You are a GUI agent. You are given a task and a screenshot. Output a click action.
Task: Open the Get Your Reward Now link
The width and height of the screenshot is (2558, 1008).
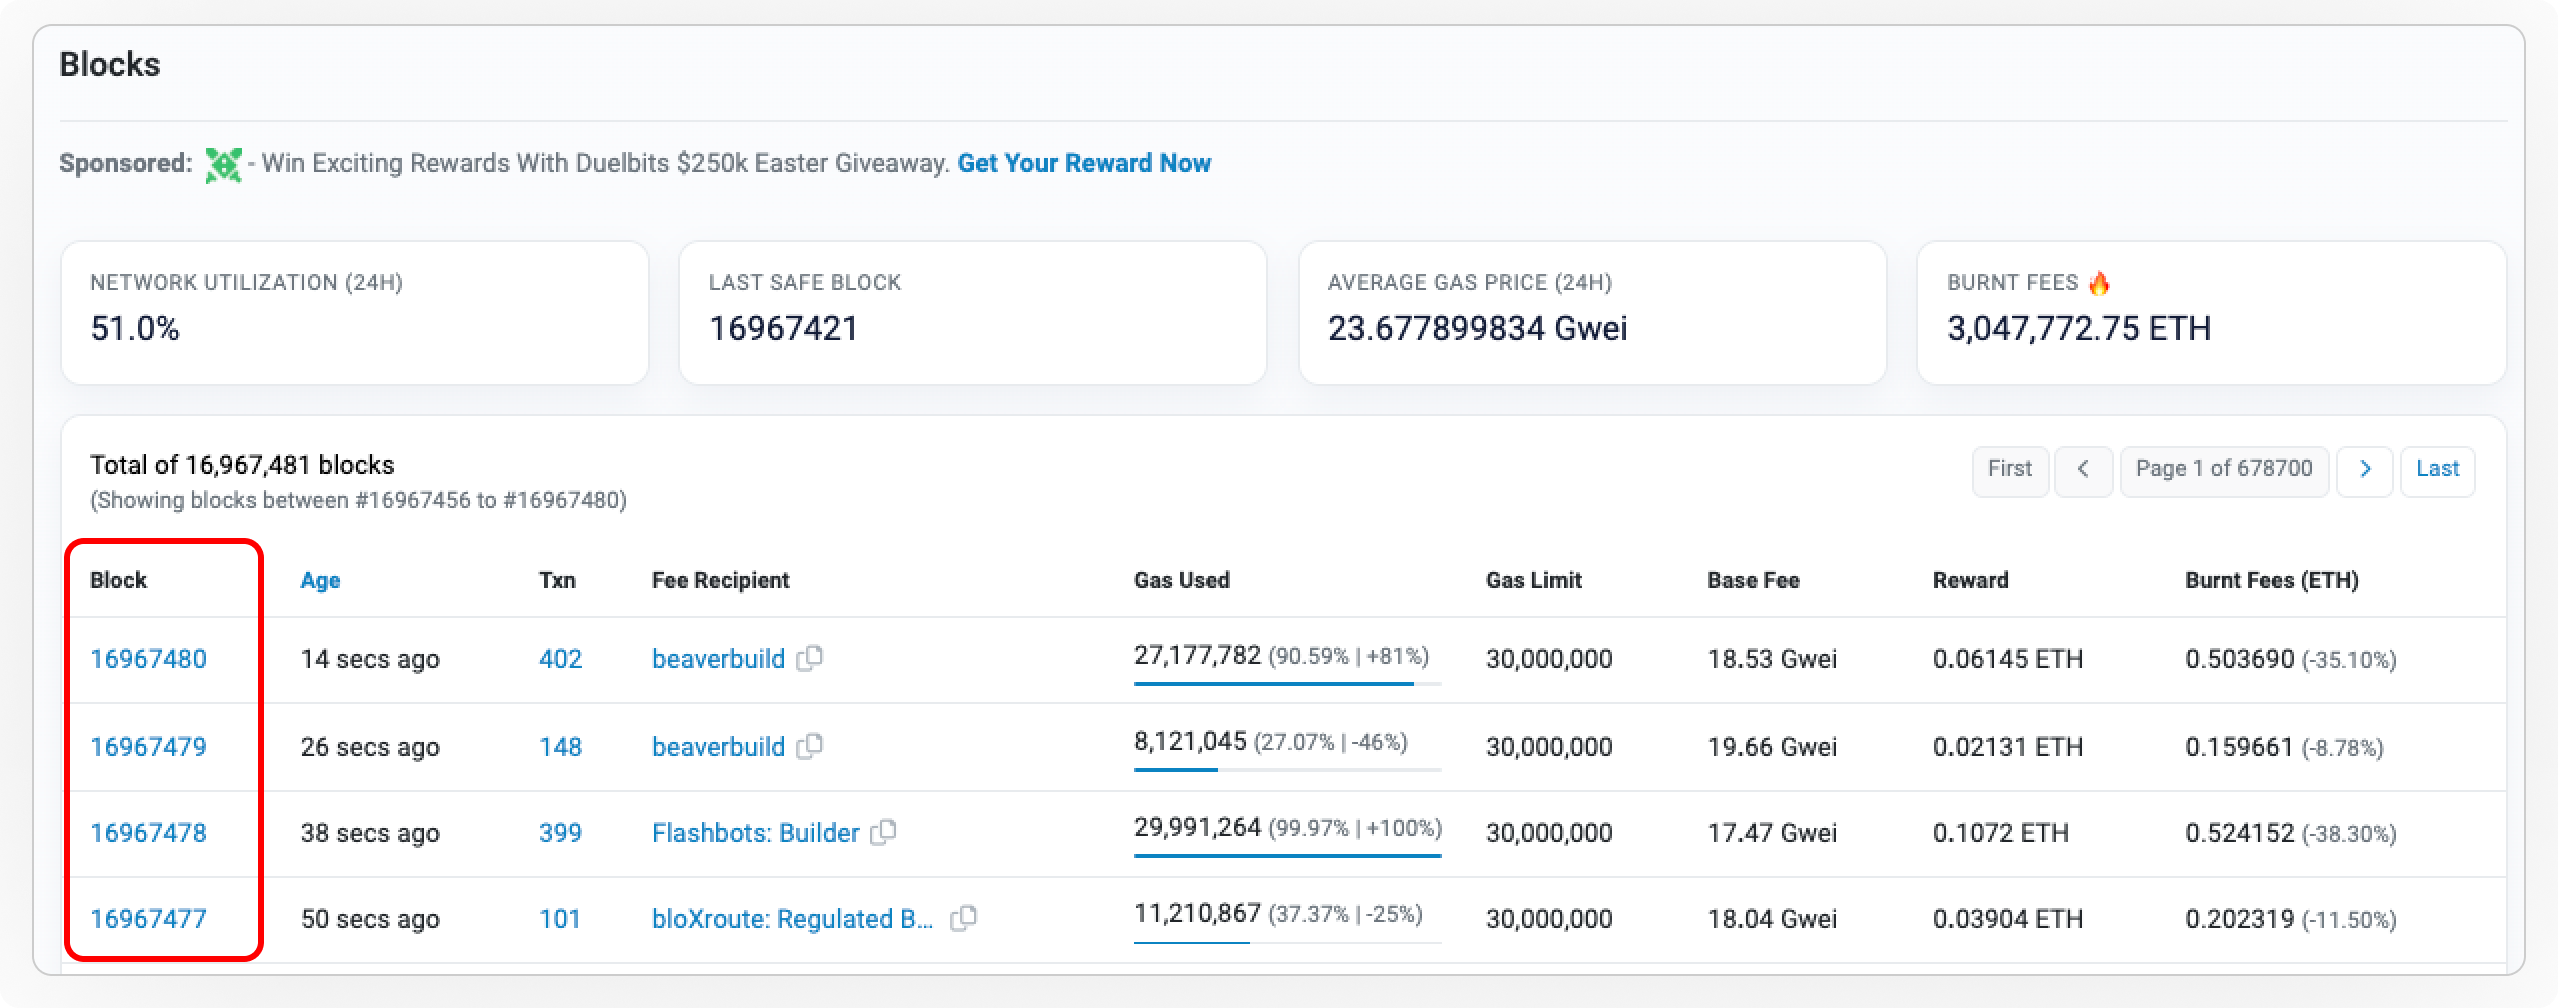1084,163
